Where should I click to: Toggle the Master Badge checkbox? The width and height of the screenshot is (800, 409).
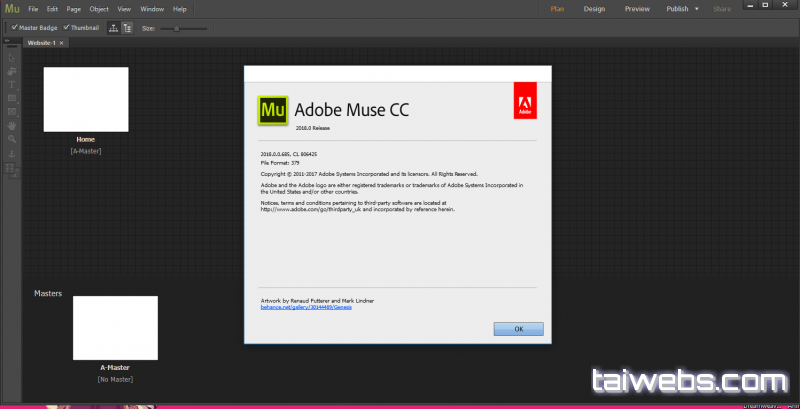pos(10,28)
